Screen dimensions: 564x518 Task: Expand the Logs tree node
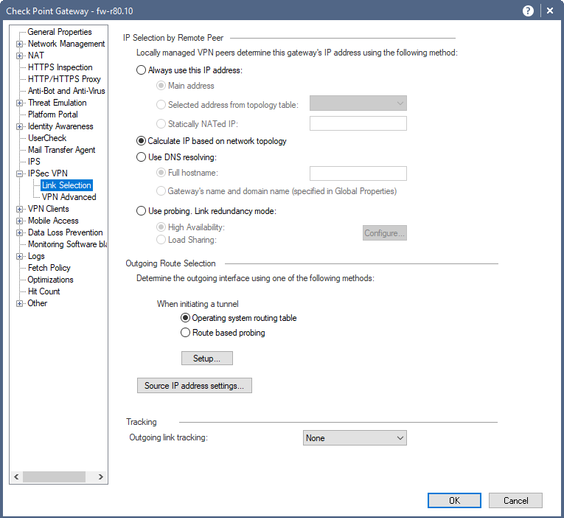(19, 256)
